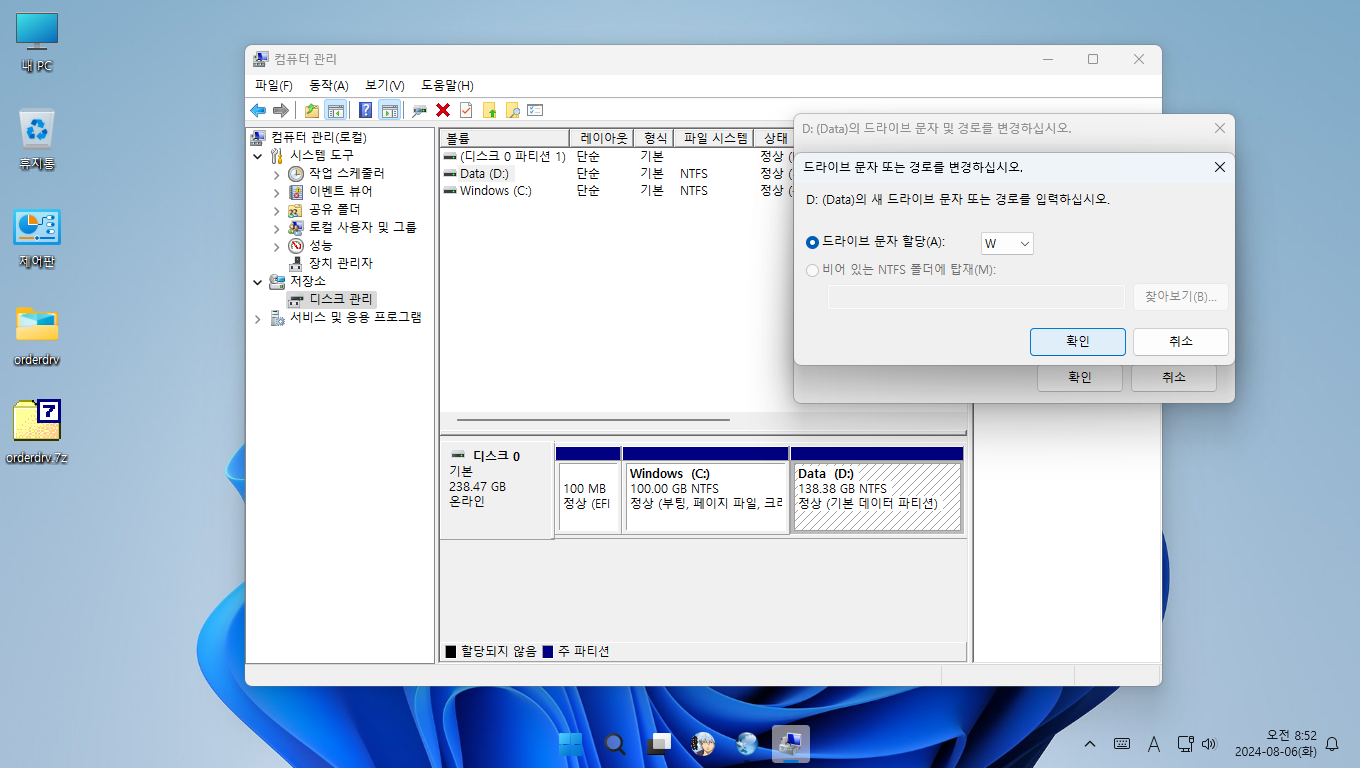Click 찾아보기(B)... browse button
Screen dimensions: 1360x768
coord(1181,297)
